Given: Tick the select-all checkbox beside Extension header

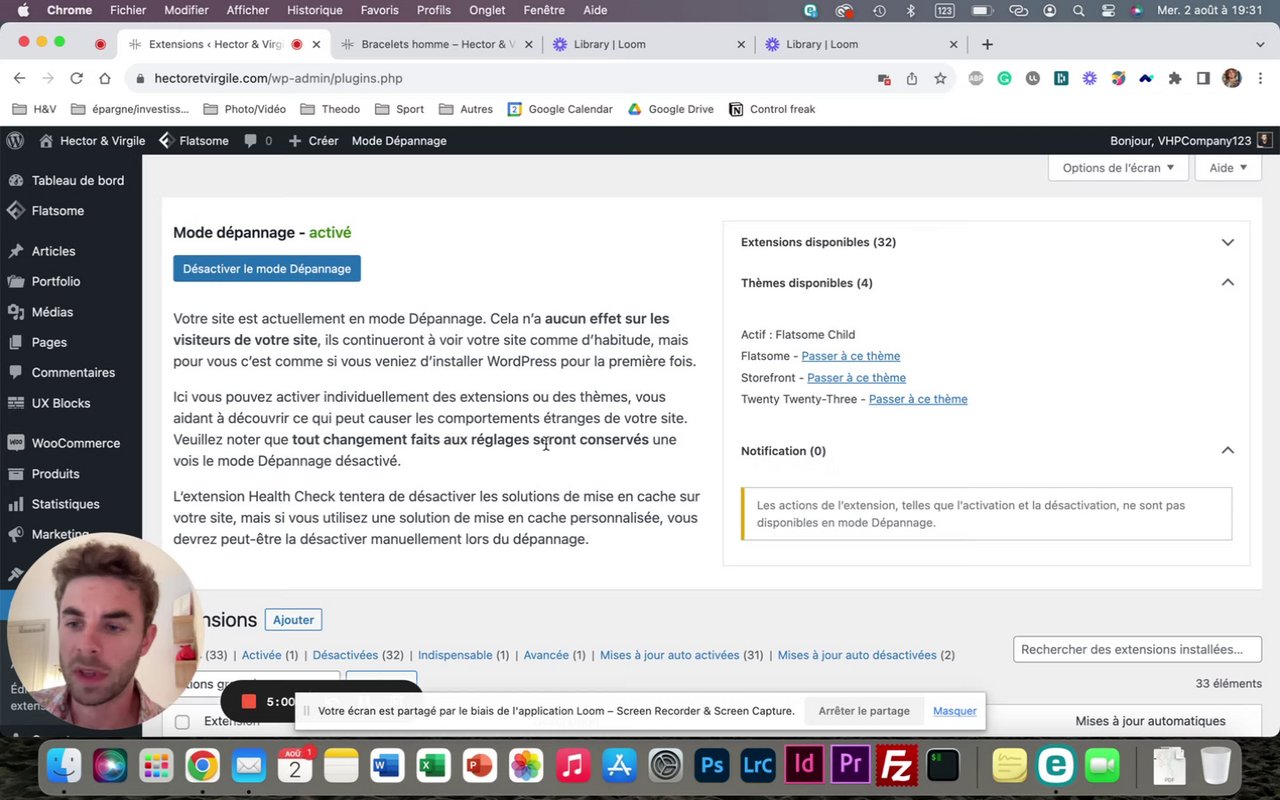Looking at the screenshot, I should click(x=182, y=722).
